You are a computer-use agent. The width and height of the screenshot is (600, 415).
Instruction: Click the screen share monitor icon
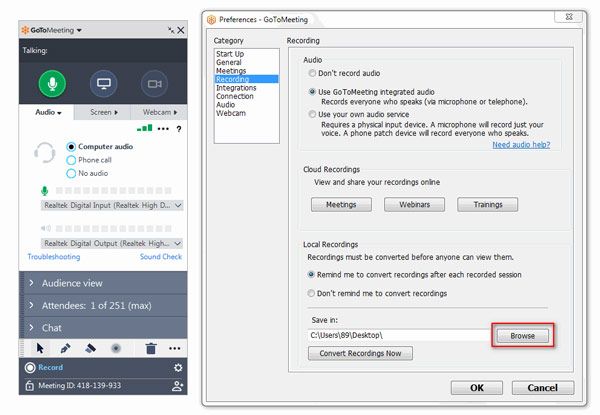(x=104, y=83)
